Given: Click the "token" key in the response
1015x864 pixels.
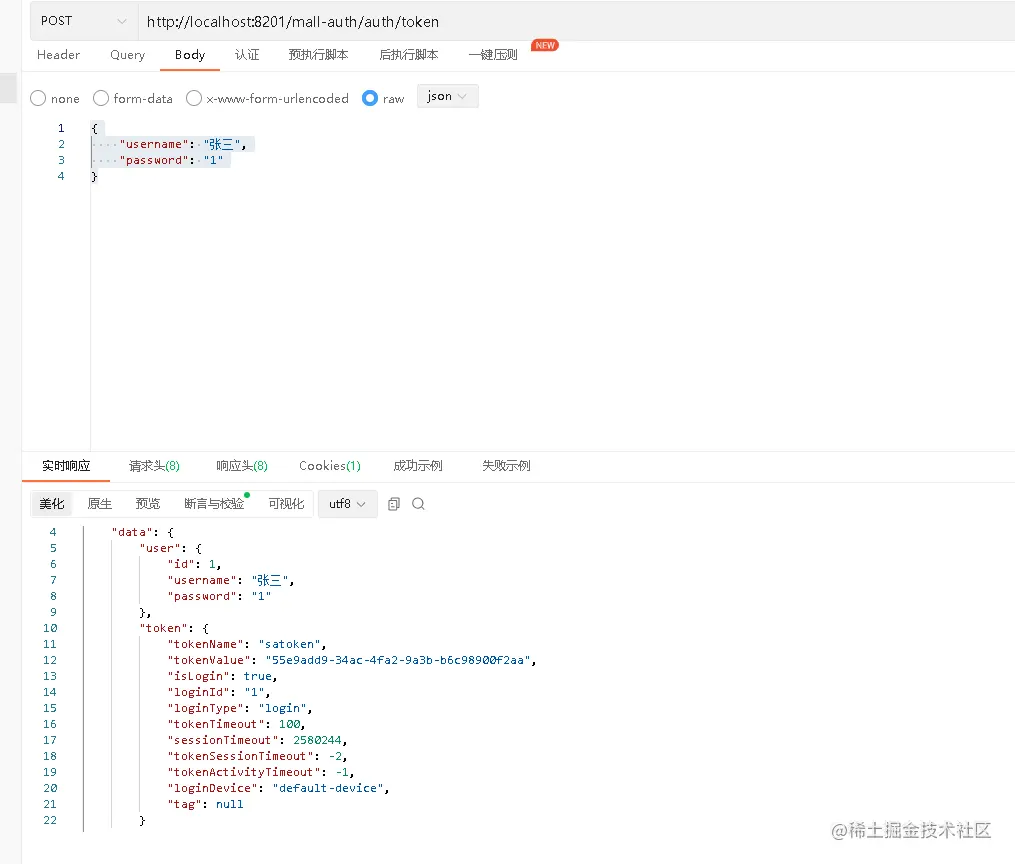Looking at the screenshot, I should coord(163,628).
